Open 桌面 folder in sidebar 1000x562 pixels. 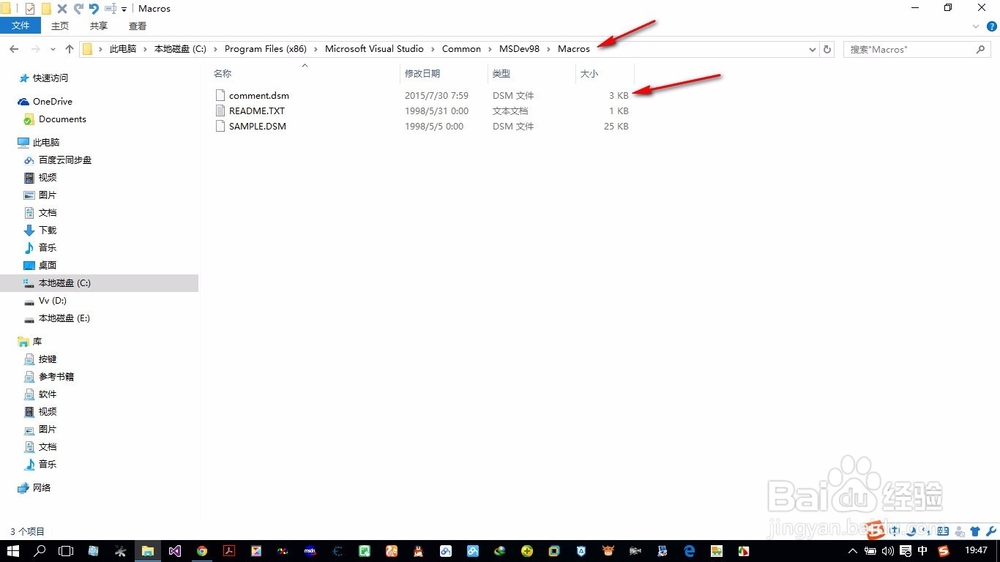47,265
